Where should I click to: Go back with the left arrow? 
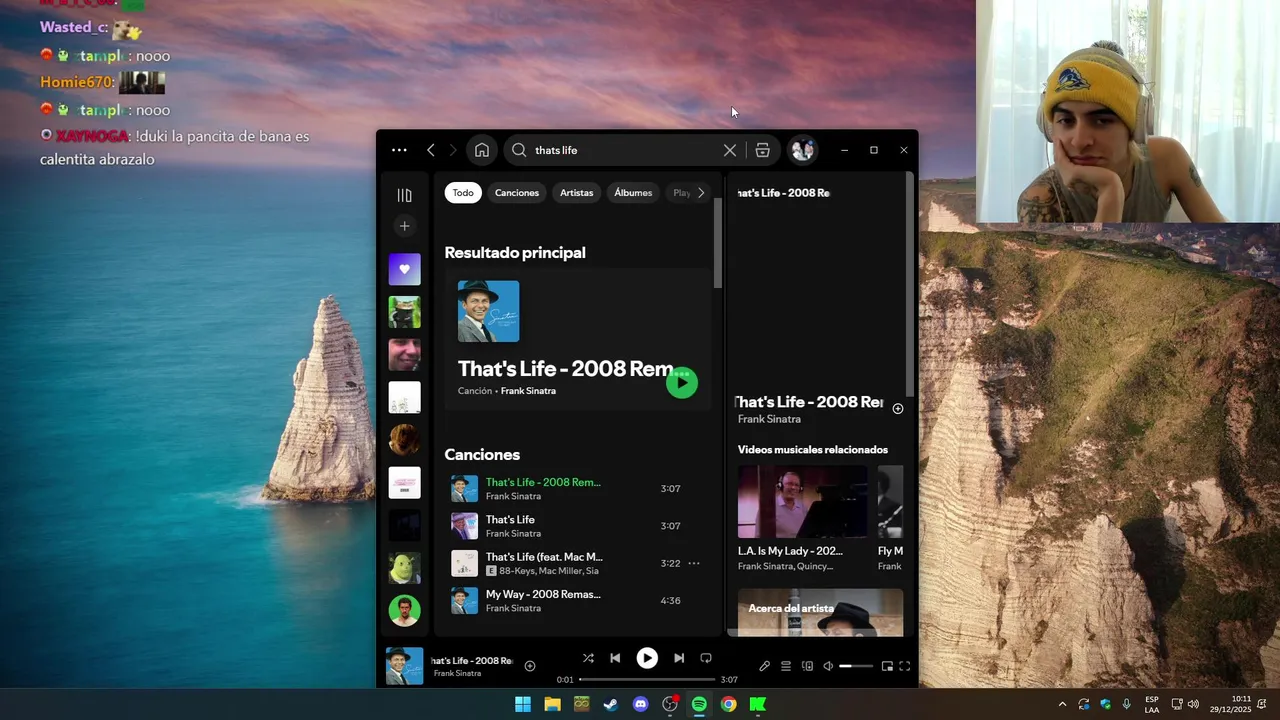click(431, 150)
